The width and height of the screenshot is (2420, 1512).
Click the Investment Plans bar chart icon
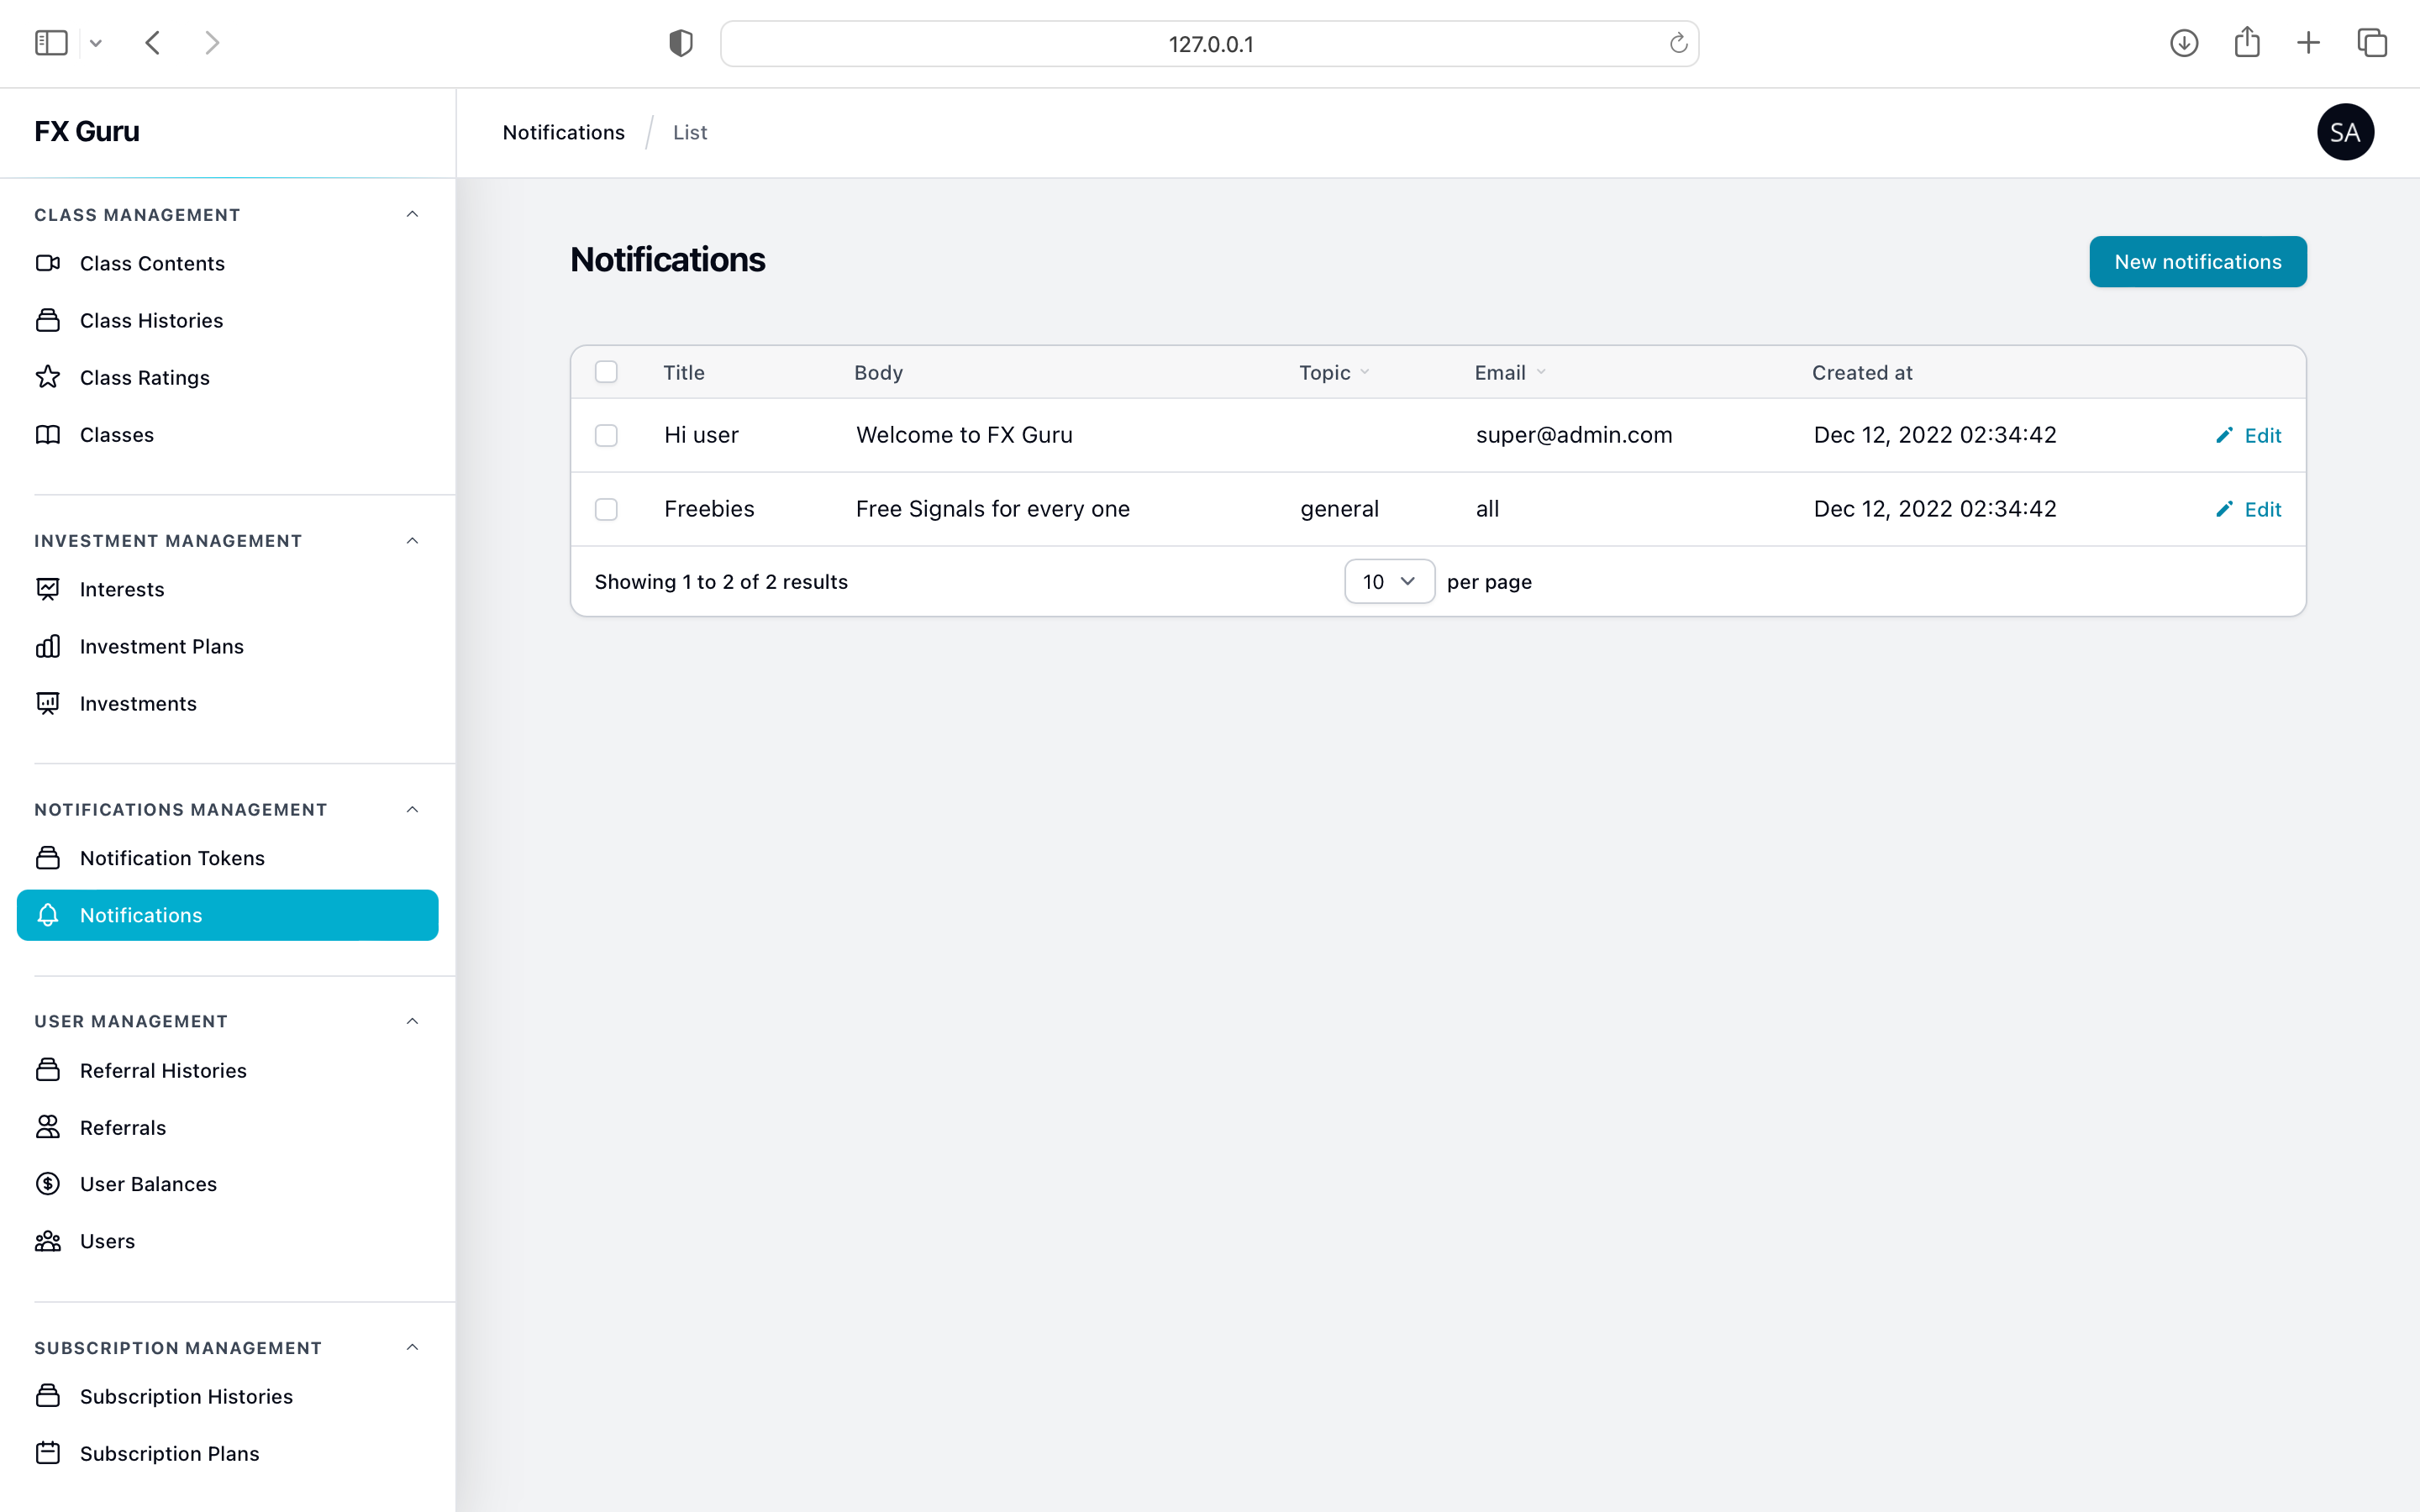[48, 646]
